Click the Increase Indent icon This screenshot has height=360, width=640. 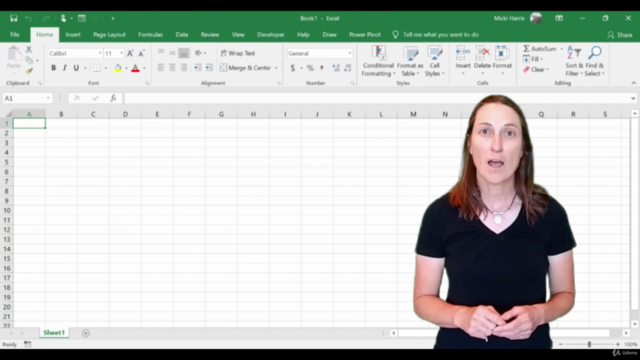pyautogui.click(x=209, y=68)
